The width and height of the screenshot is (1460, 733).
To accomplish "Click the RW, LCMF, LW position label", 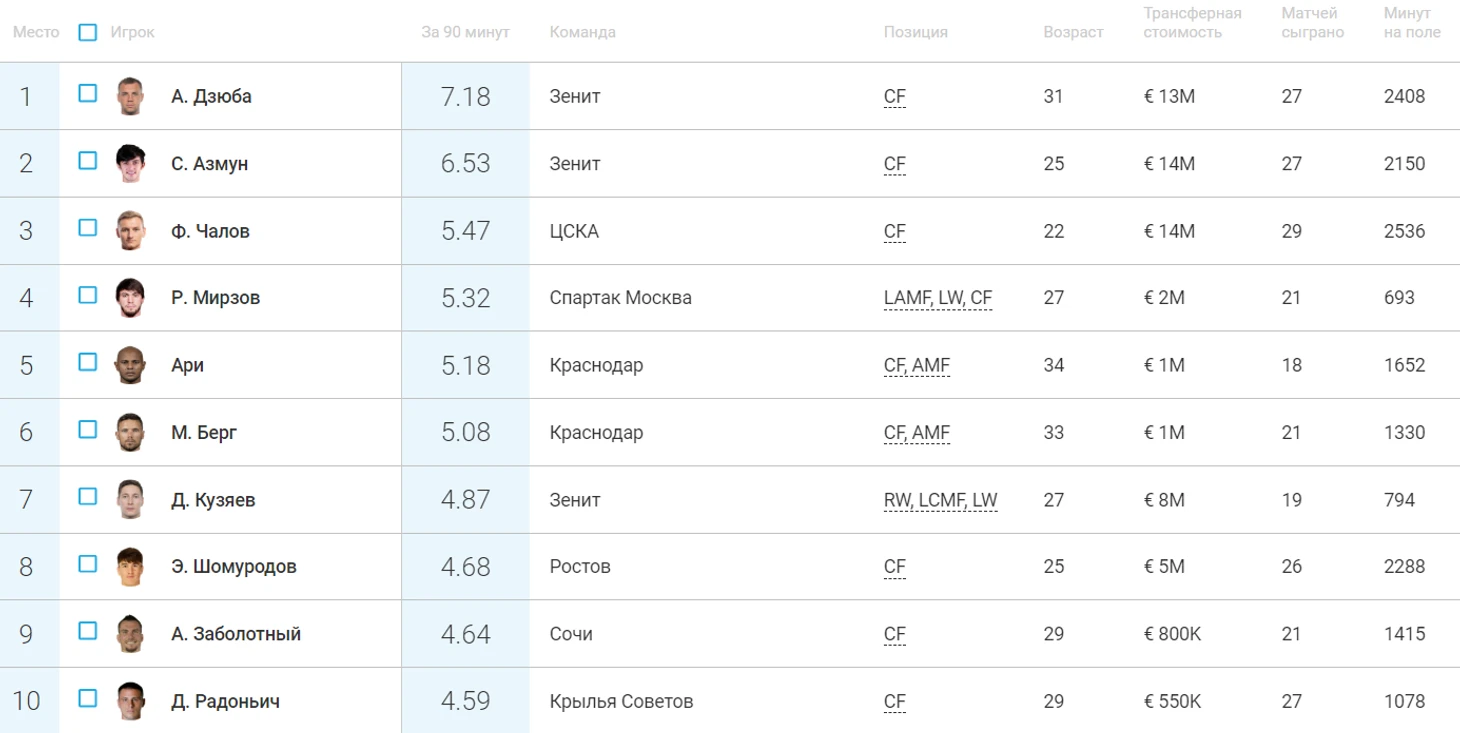I will tap(940, 500).
